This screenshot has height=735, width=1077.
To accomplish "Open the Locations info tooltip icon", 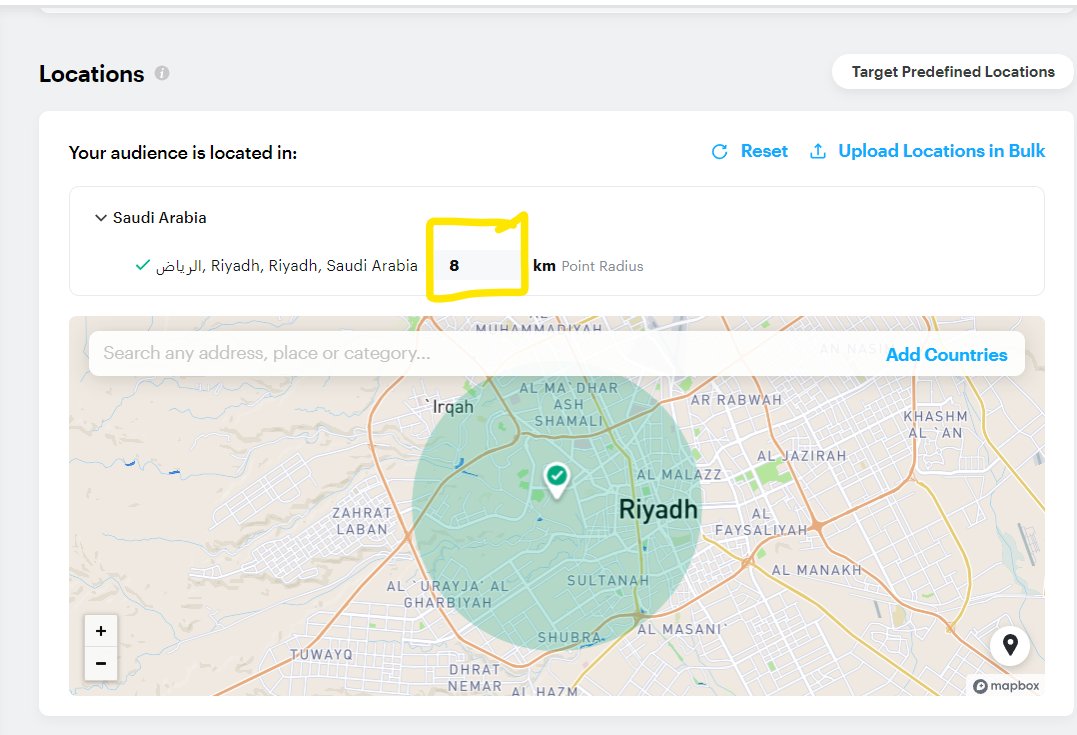I will tap(162, 73).
